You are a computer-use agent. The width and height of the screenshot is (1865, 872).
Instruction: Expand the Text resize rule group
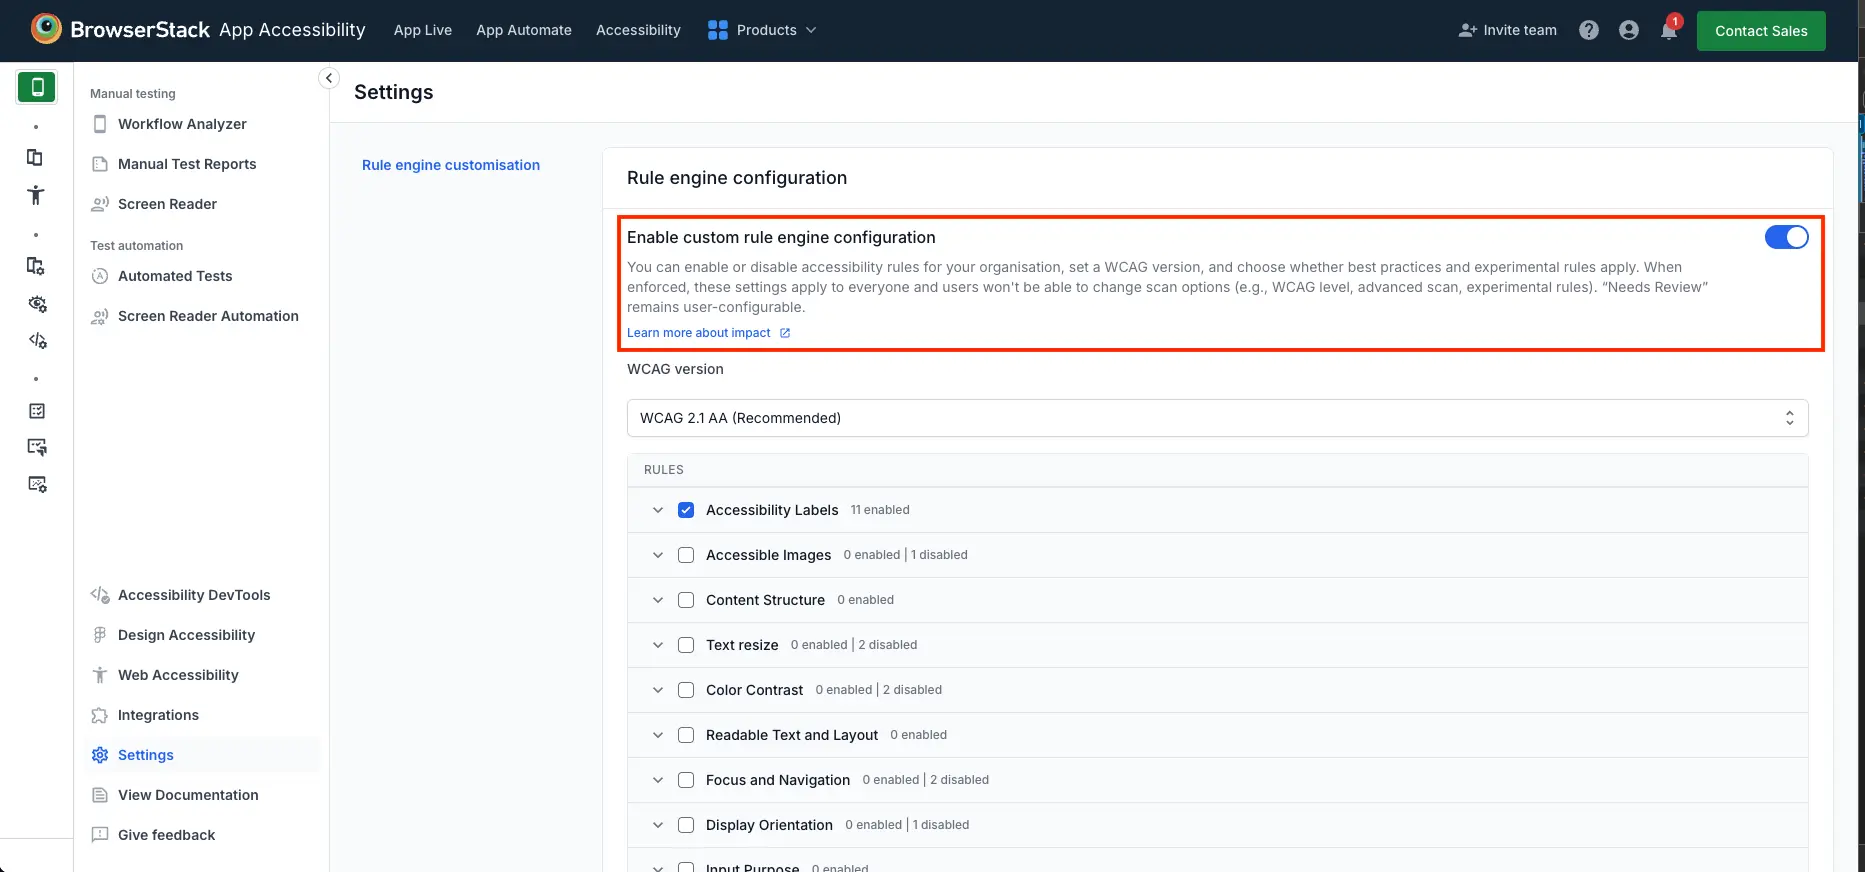(658, 645)
